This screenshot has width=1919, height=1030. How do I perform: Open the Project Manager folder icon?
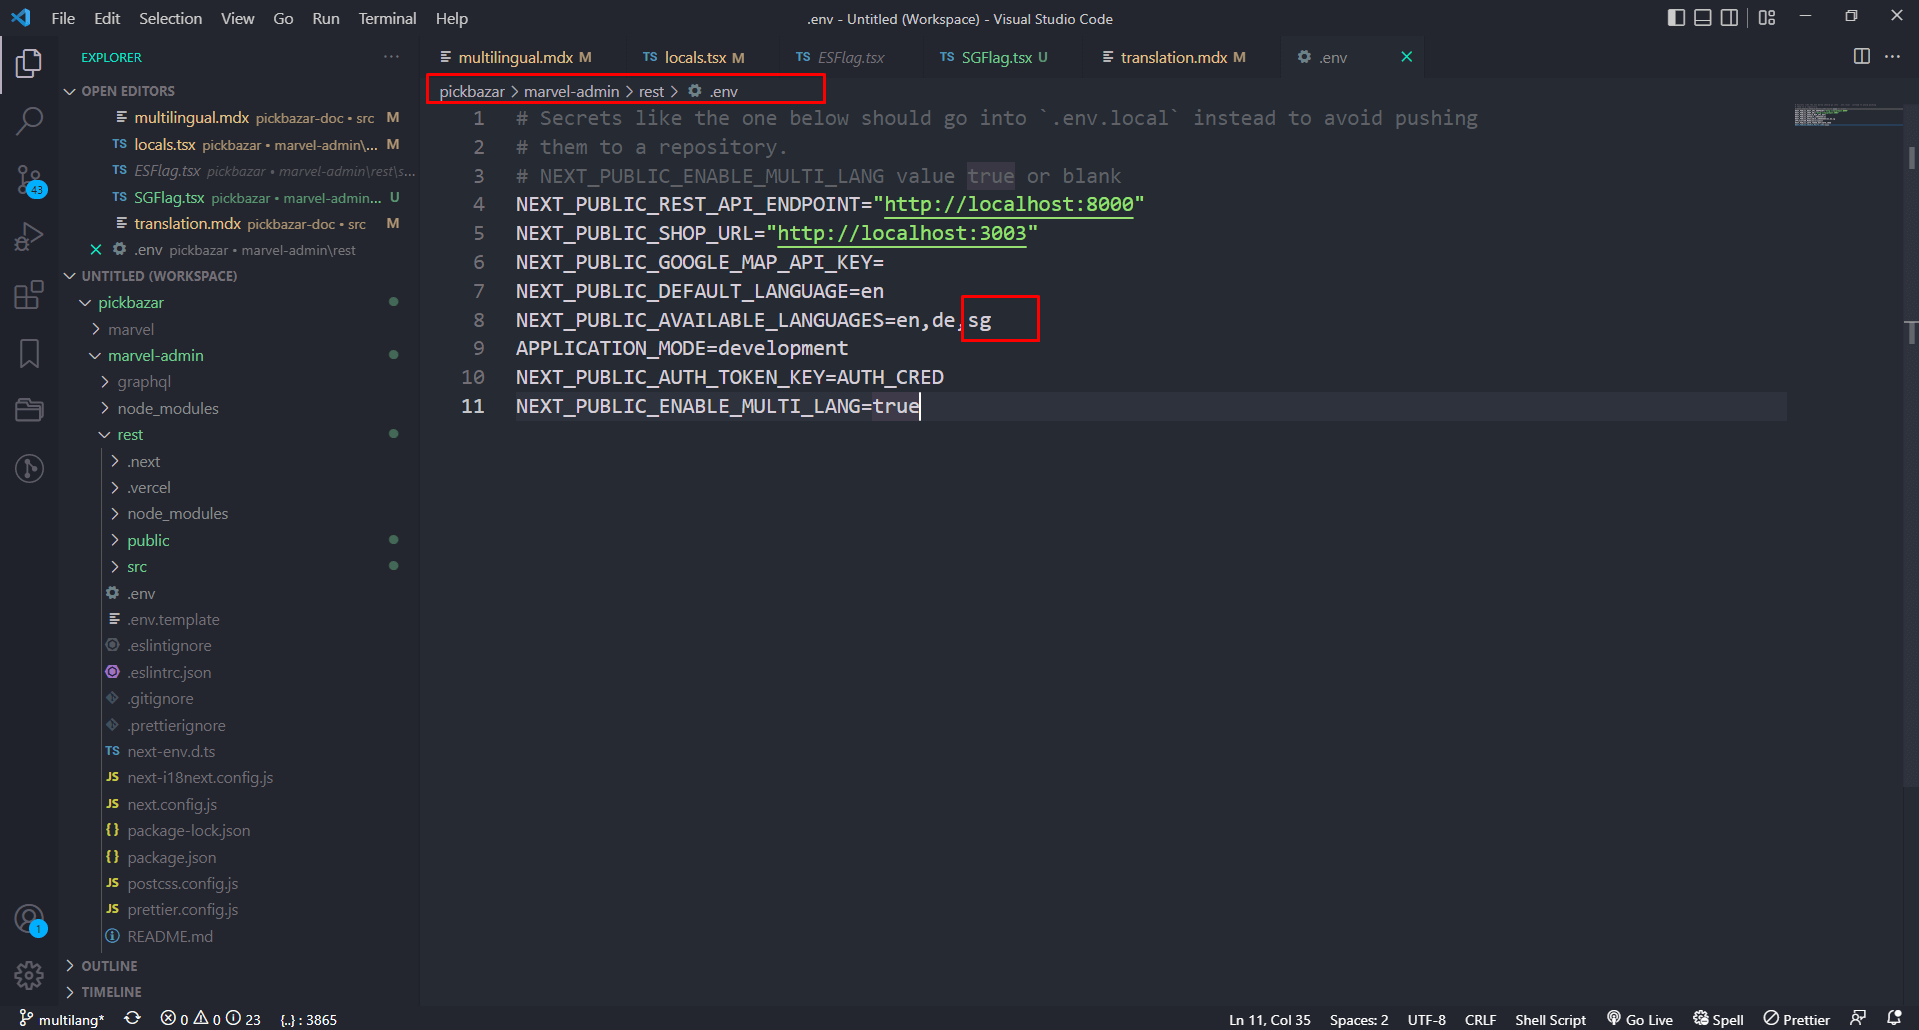[x=29, y=410]
